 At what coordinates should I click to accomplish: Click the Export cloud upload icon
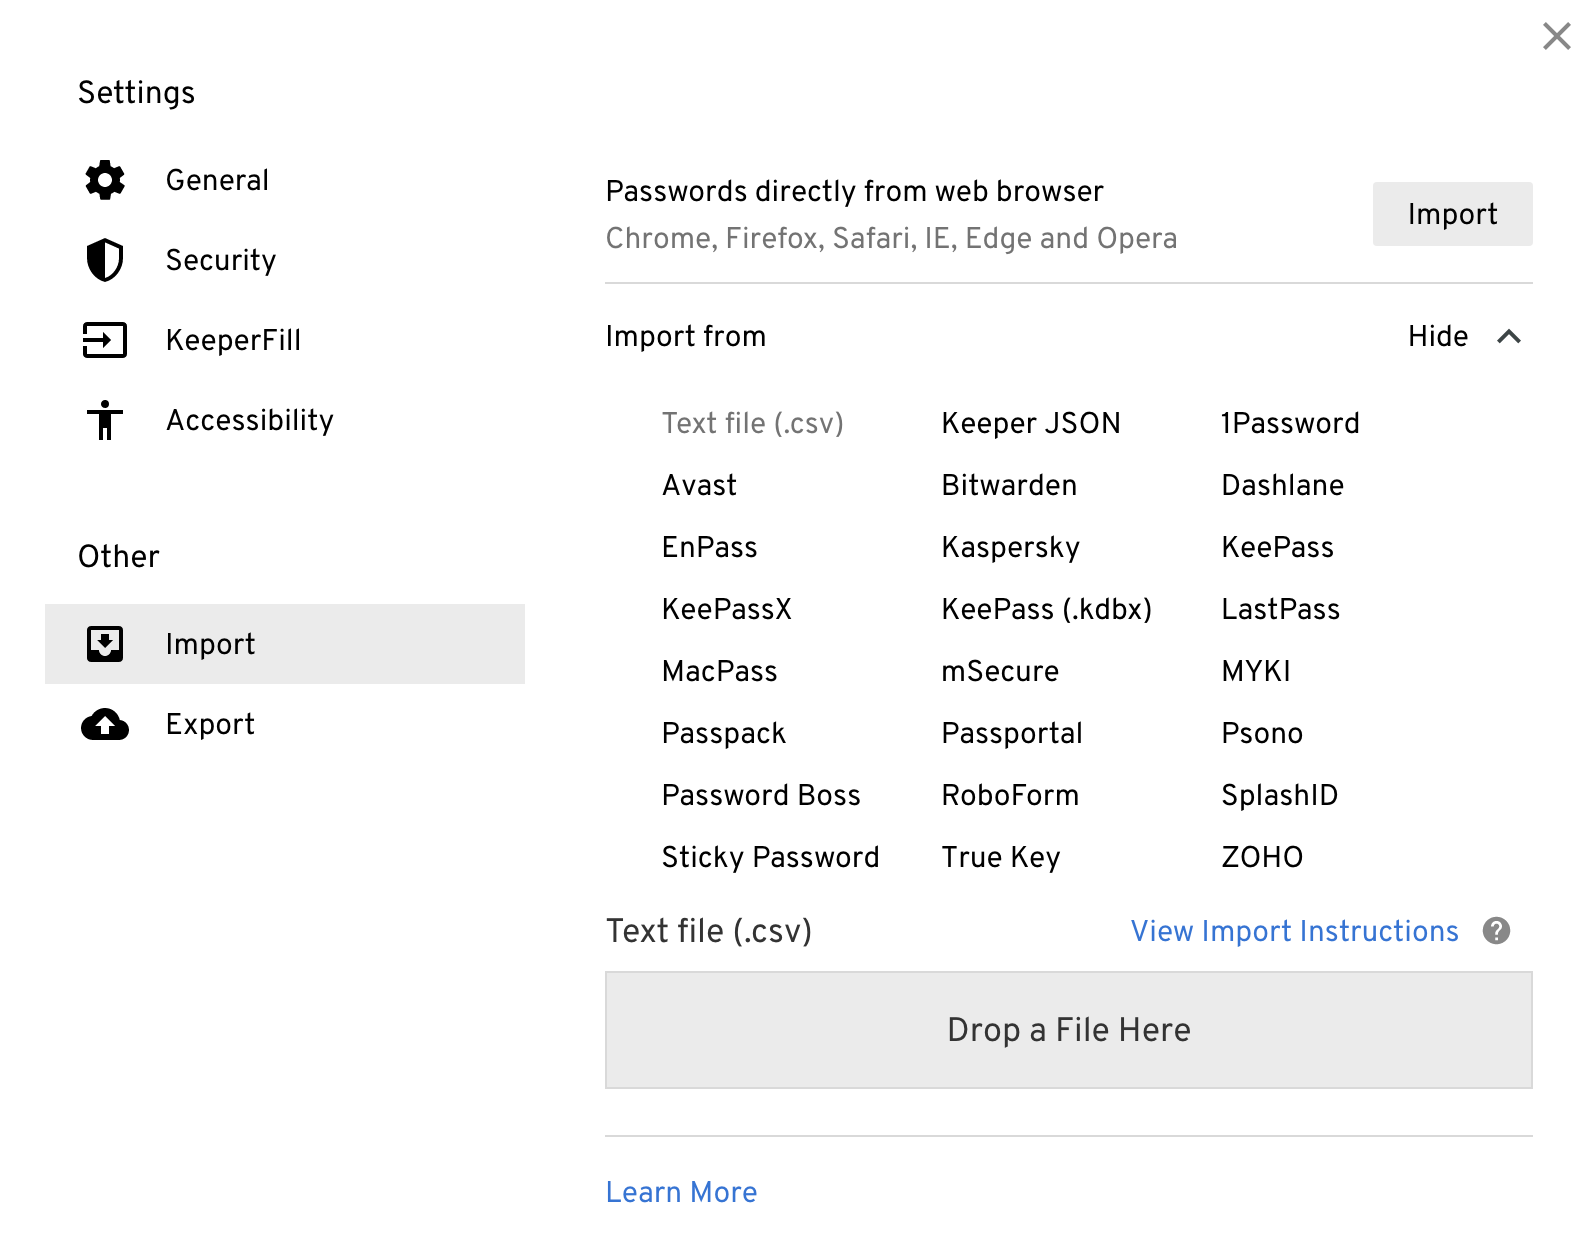coord(105,724)
